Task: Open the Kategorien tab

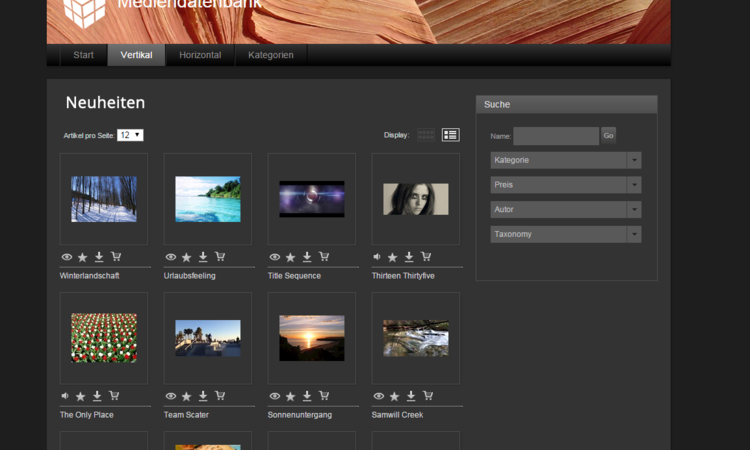Action: point(271,55)
